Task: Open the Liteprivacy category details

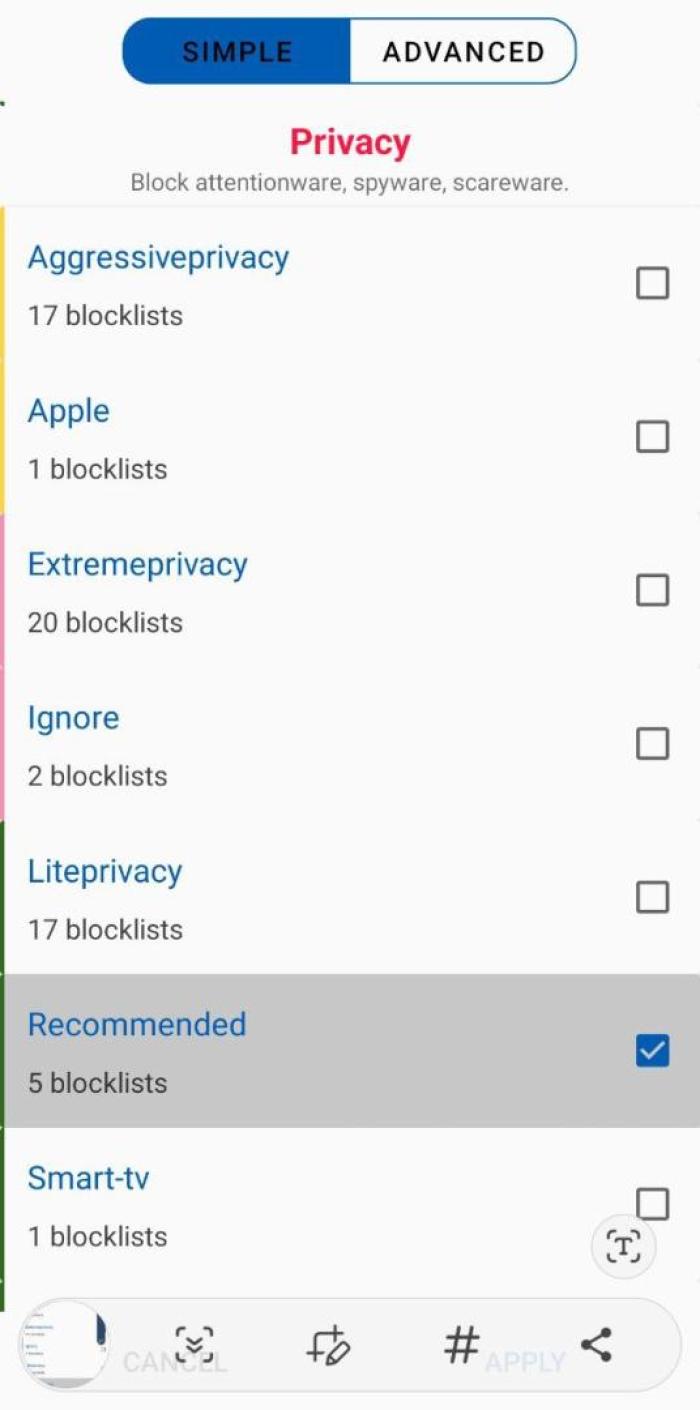Action: click(x=105, y=871)
